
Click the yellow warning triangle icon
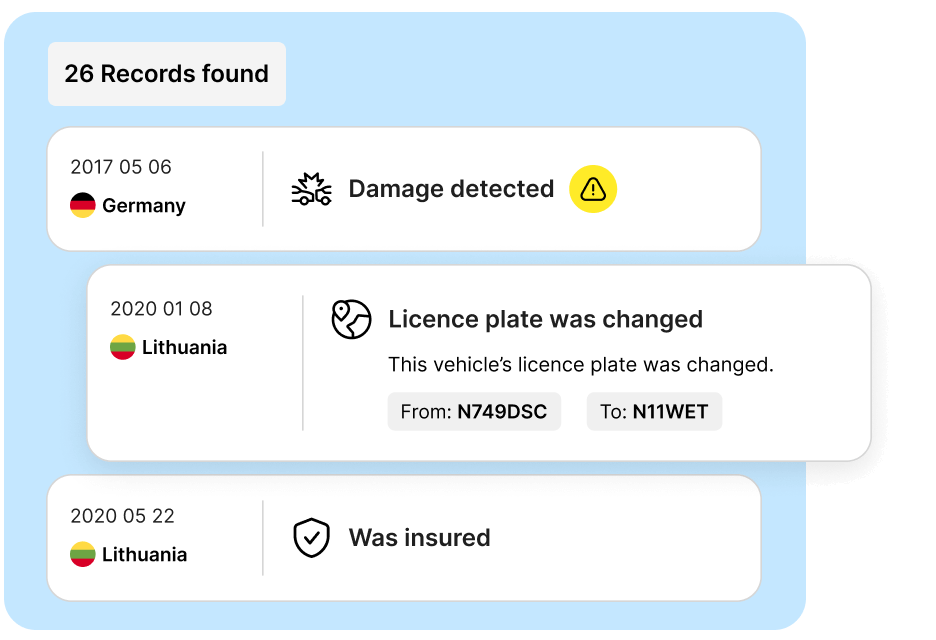click(593, 189)
